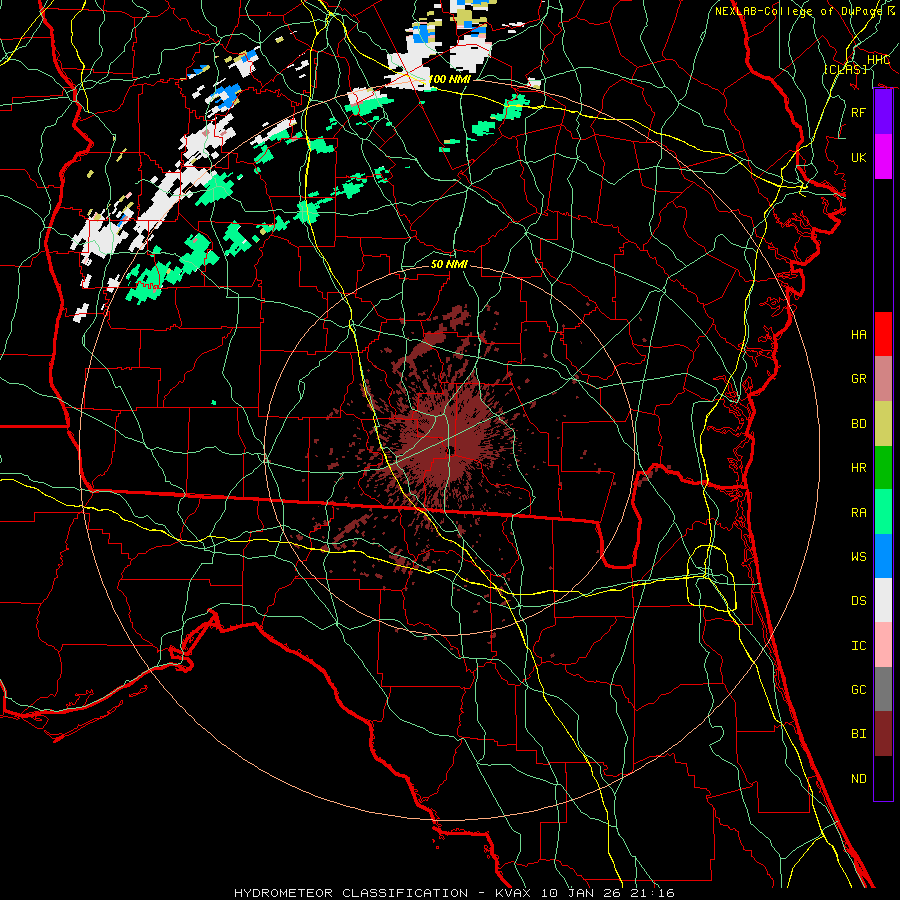Viewport: 900px width, 900px height.
Task: Select the BD yellow legend swatch
Action: pyautogui.click(x=883, y=423)
